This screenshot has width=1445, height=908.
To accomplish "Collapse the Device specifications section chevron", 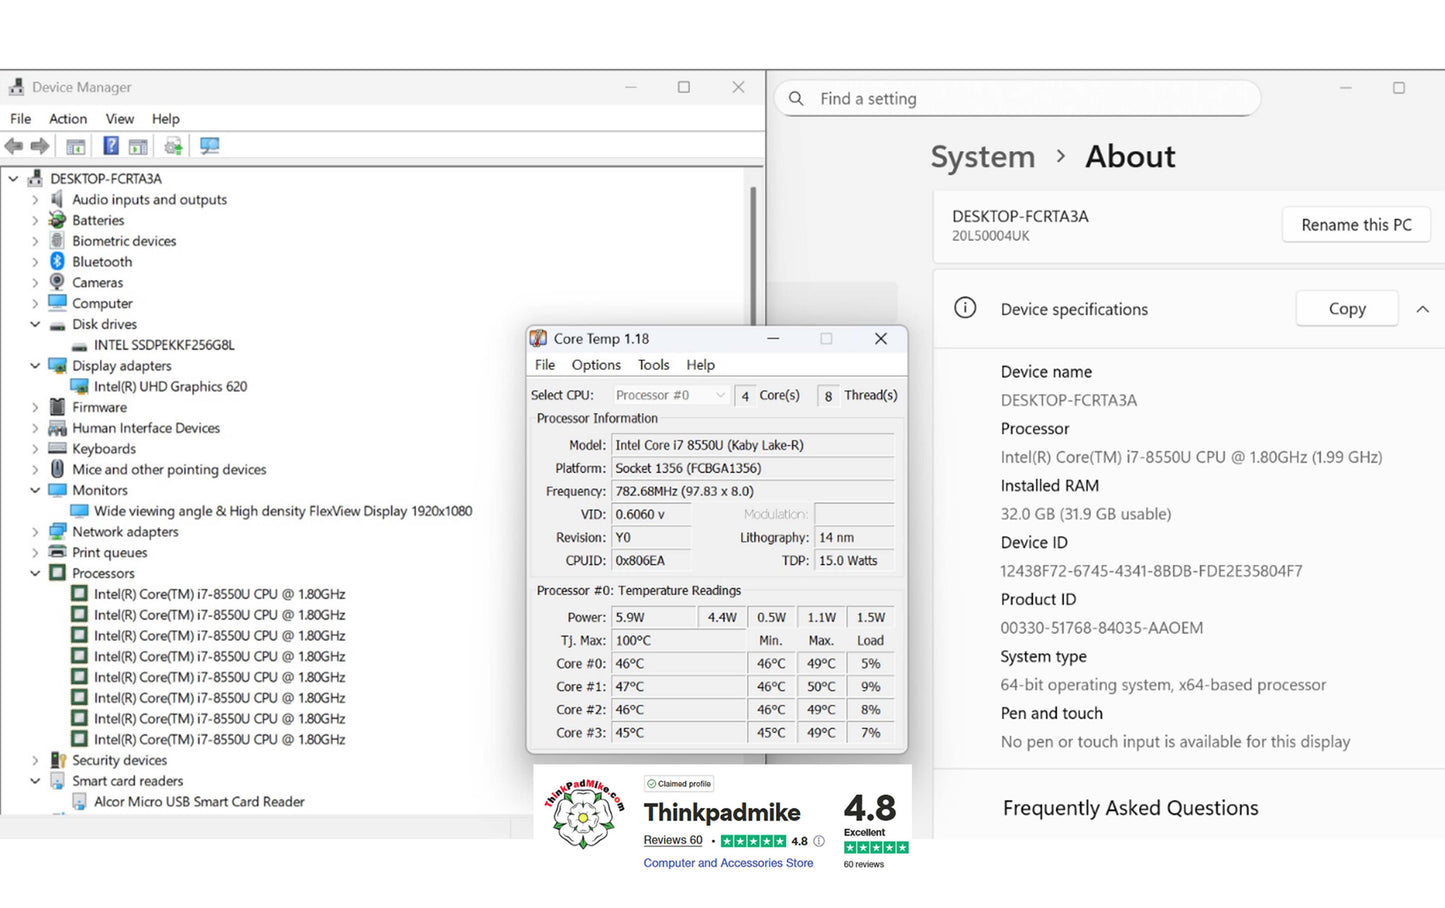I will pyautogui.click(x=1422, y=309).
